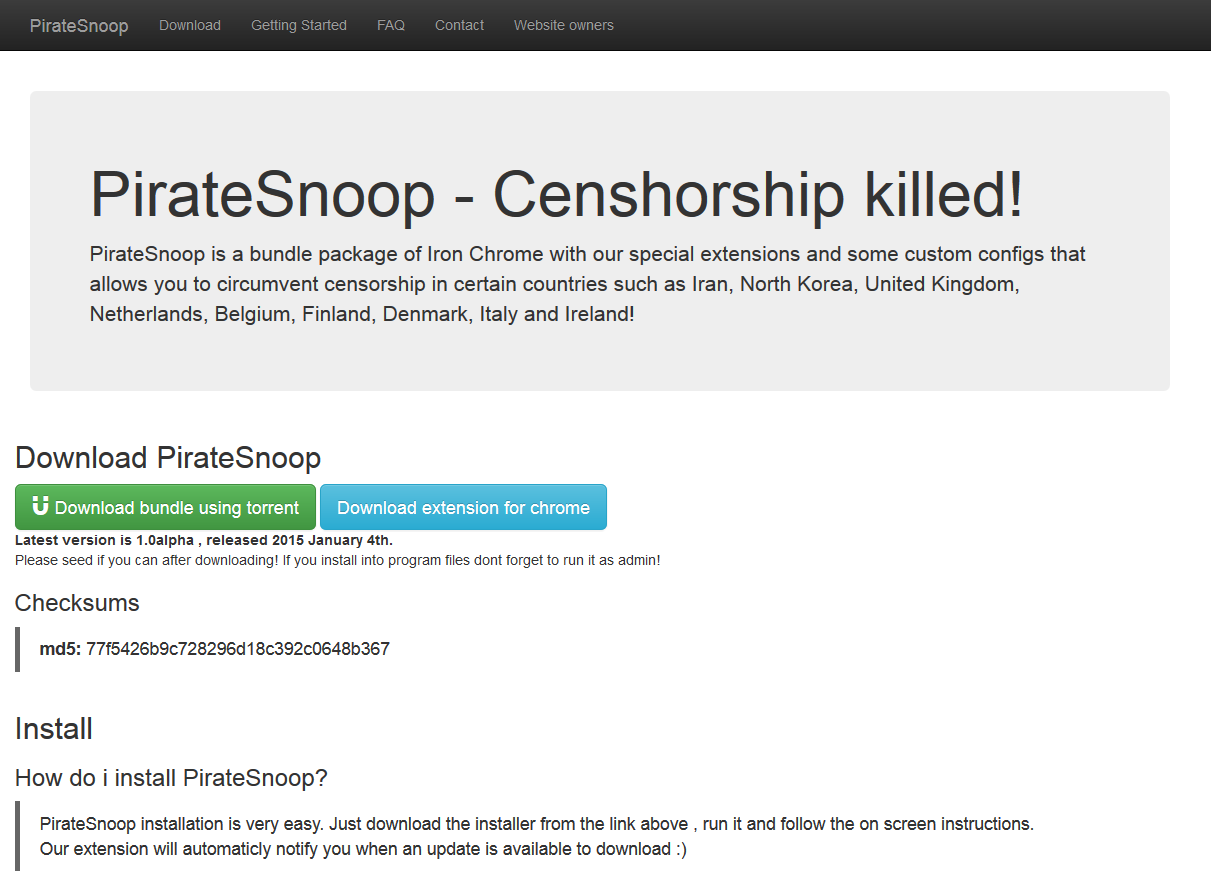
Task: Go to the Getting Started page
Action: pyautogui.click(x=299, y=25)
